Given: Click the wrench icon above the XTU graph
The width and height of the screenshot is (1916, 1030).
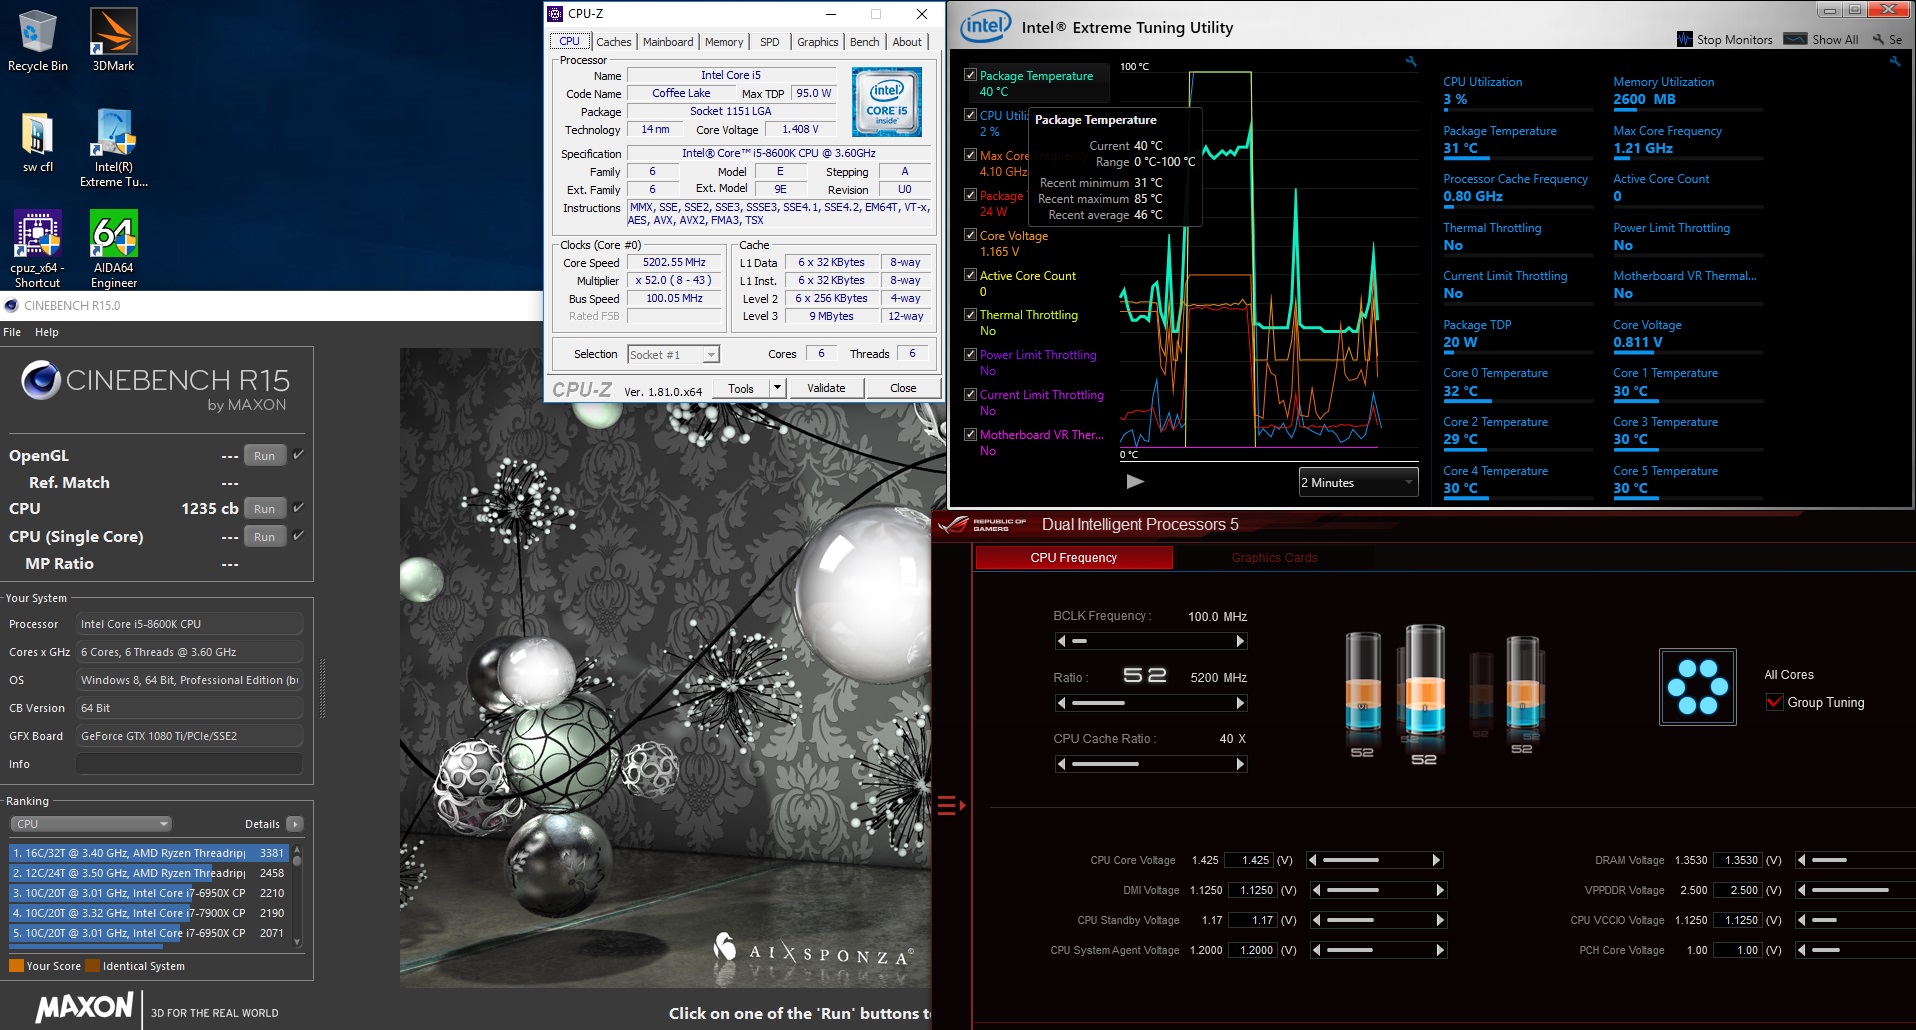Looking at the screenshot, I should [x=1411, y=62].
